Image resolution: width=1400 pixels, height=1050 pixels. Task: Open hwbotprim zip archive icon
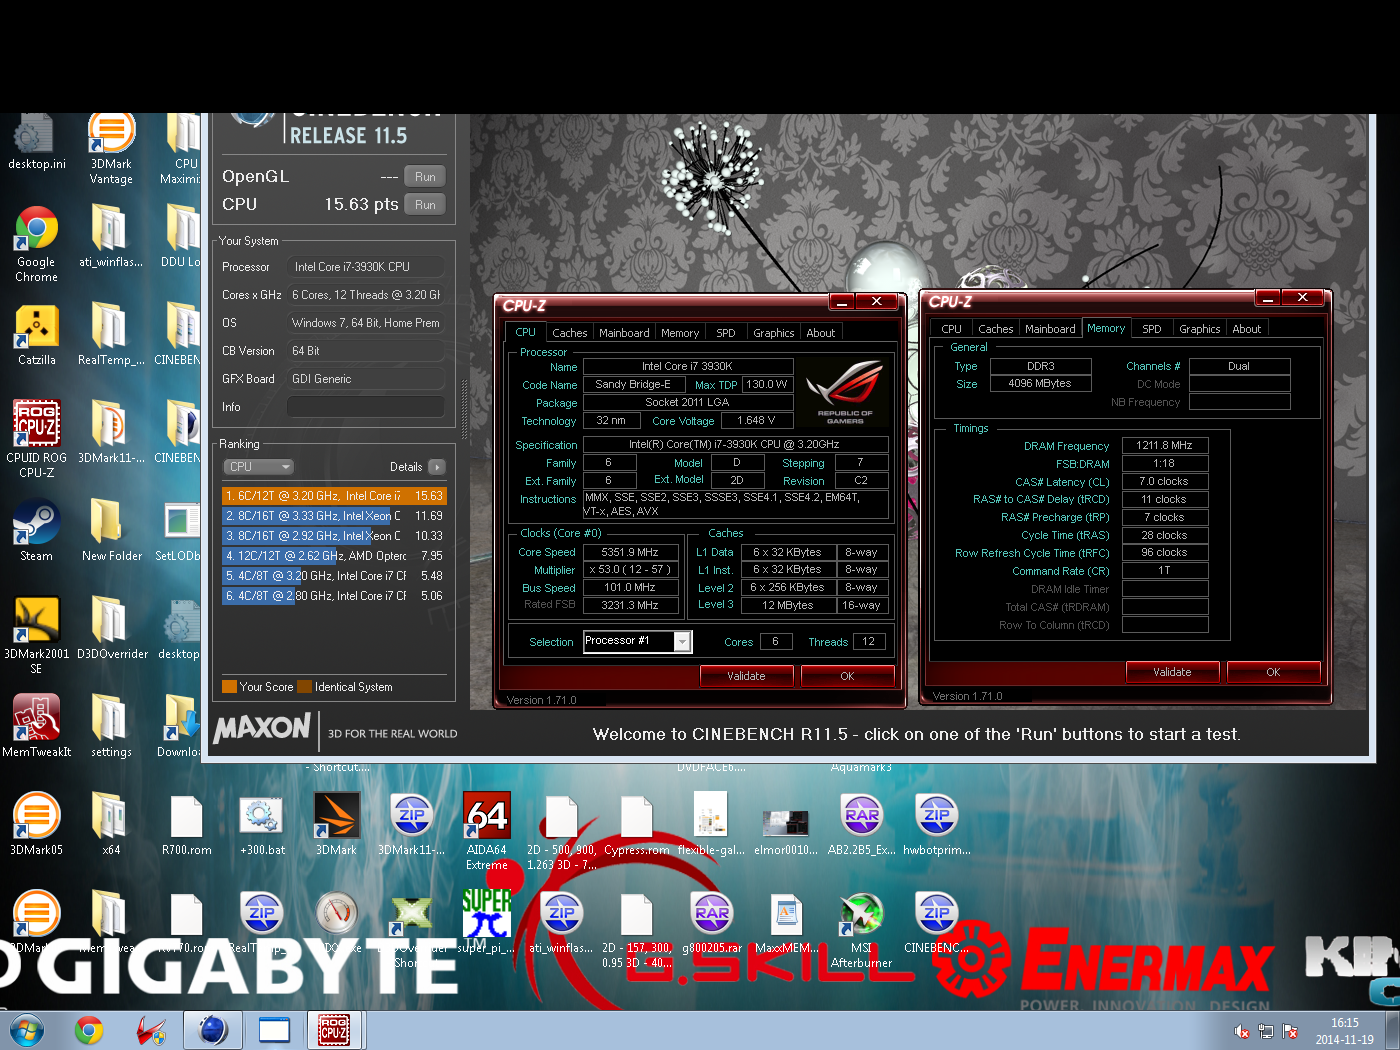tap(936, 824)
